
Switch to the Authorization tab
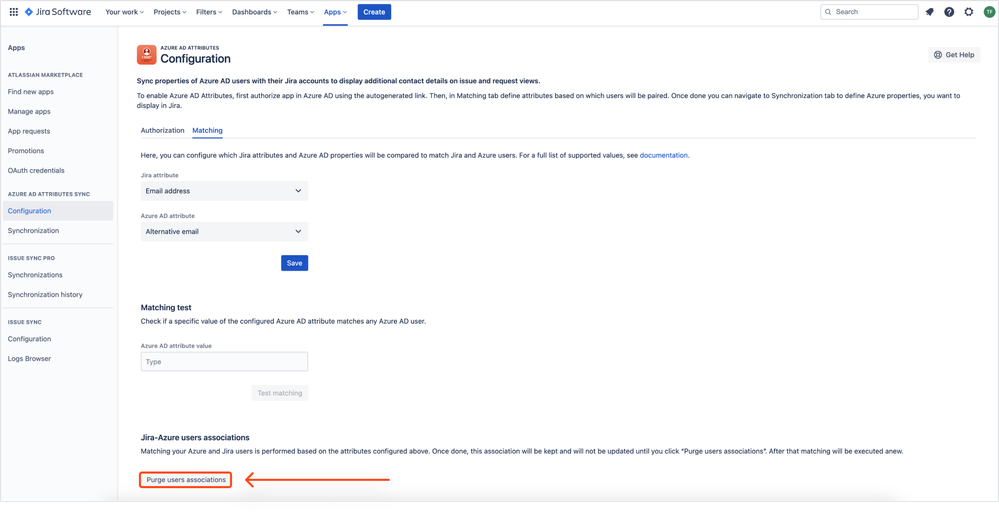(x=162, y=131)
